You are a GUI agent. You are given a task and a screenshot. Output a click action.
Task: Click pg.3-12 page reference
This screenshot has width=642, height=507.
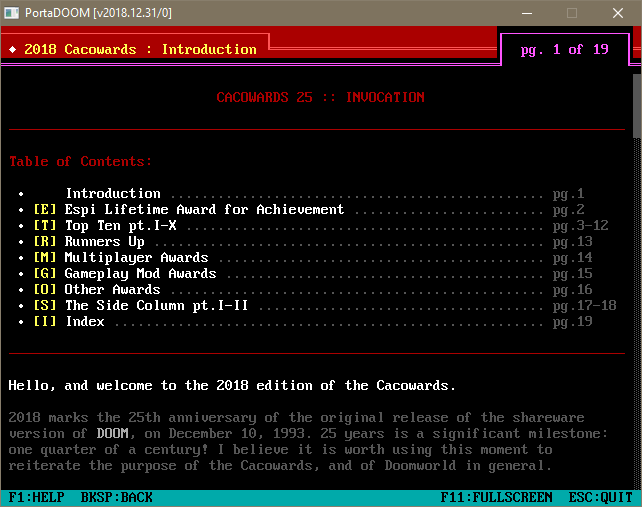point(581,226)
